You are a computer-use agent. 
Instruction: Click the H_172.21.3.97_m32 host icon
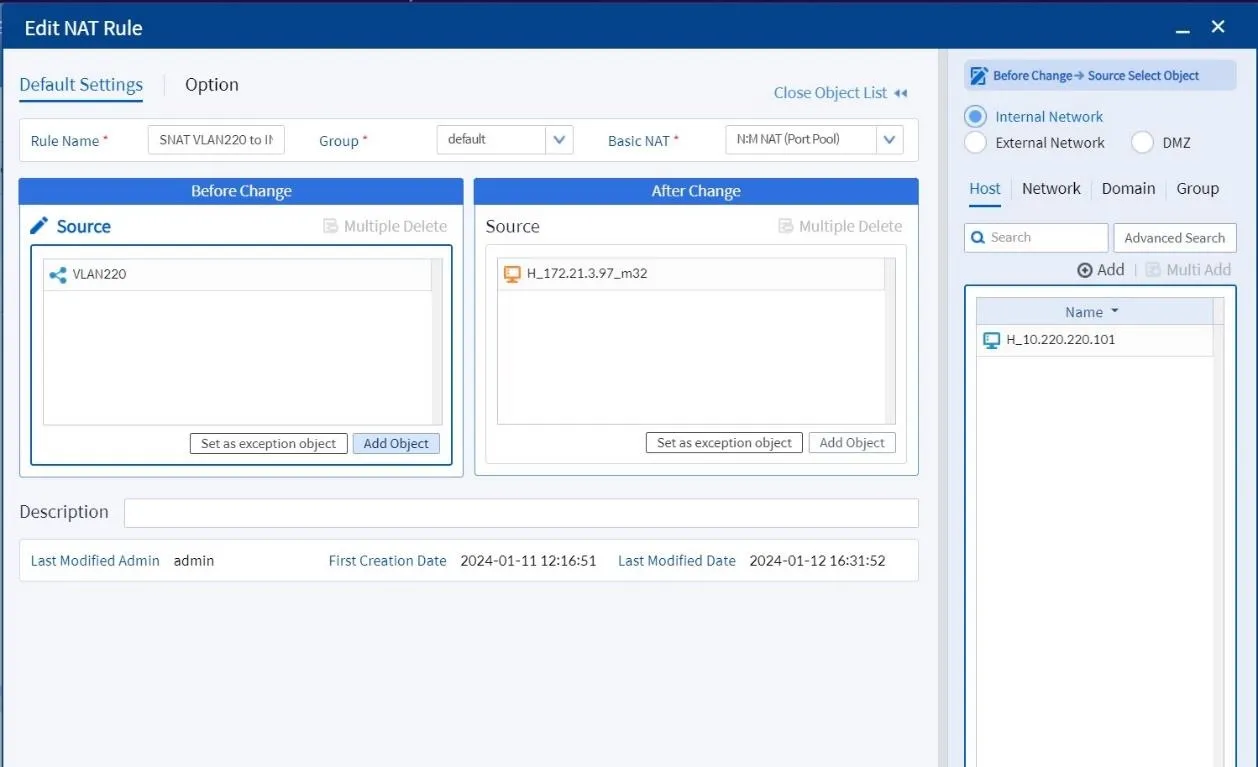[512, 274]
